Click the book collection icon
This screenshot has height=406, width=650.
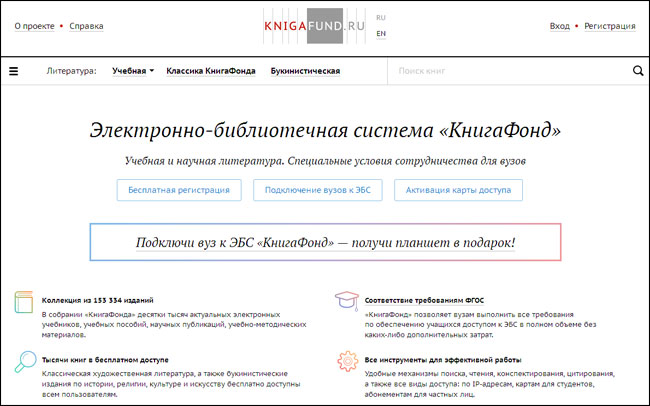coord(24,302)
